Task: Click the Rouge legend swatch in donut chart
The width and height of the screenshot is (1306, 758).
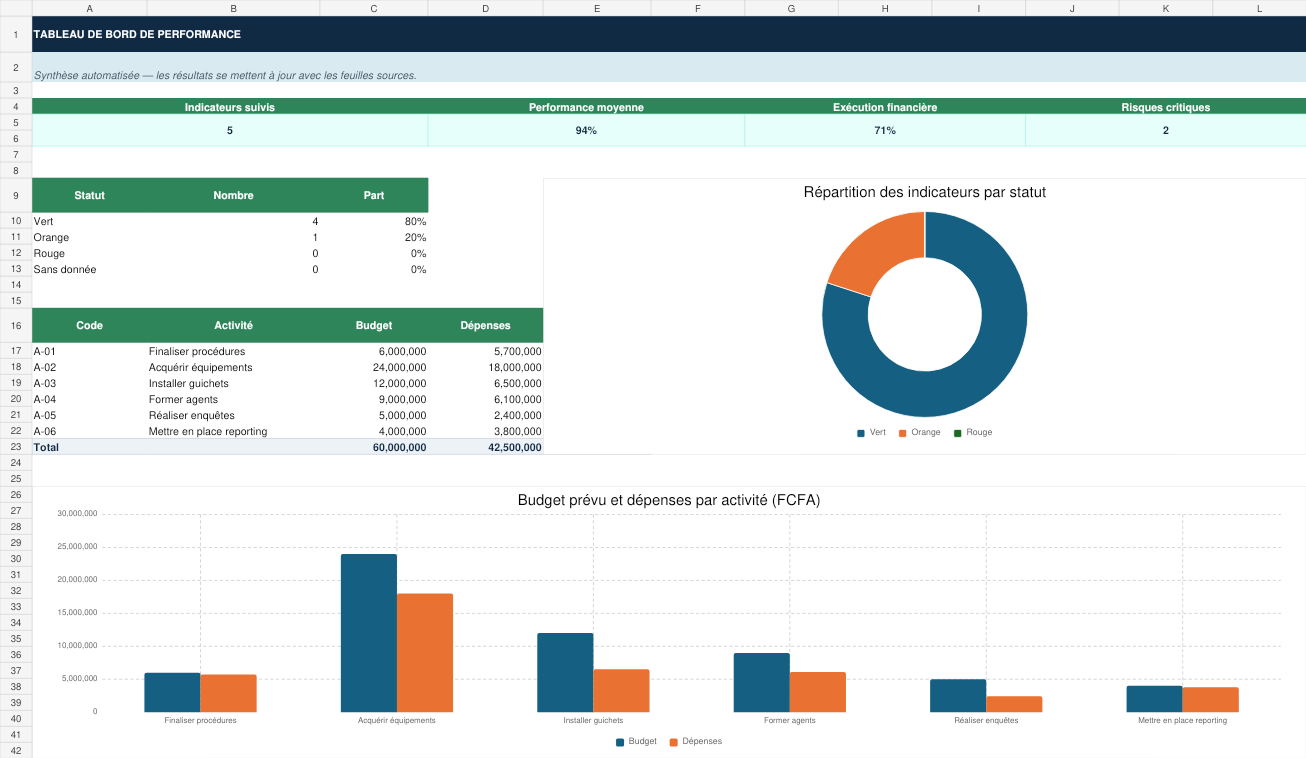Action: (957, 433)
